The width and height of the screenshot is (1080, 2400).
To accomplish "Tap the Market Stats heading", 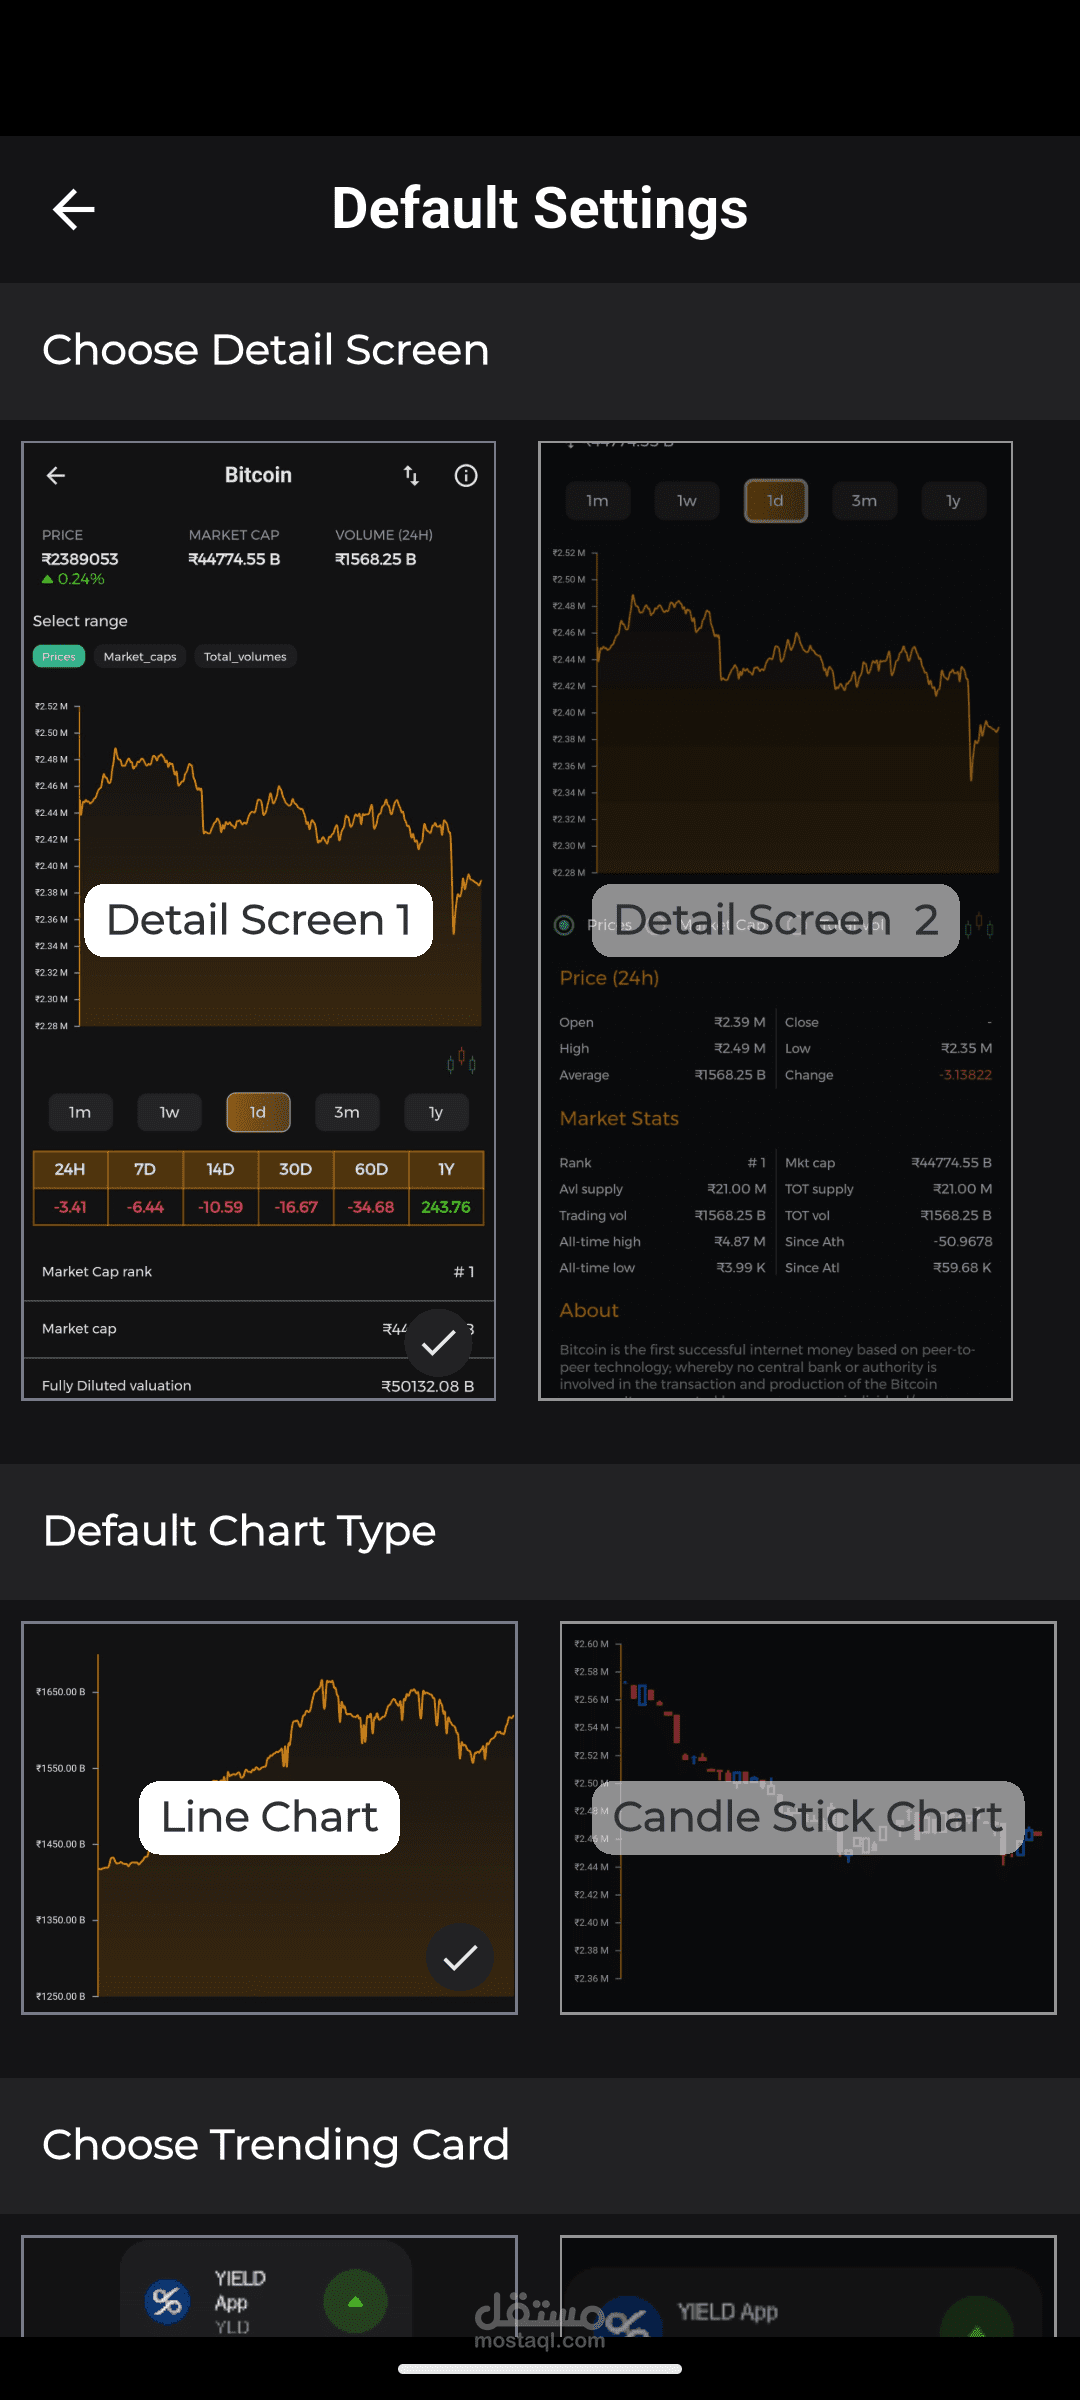I will coord(619,1118).
